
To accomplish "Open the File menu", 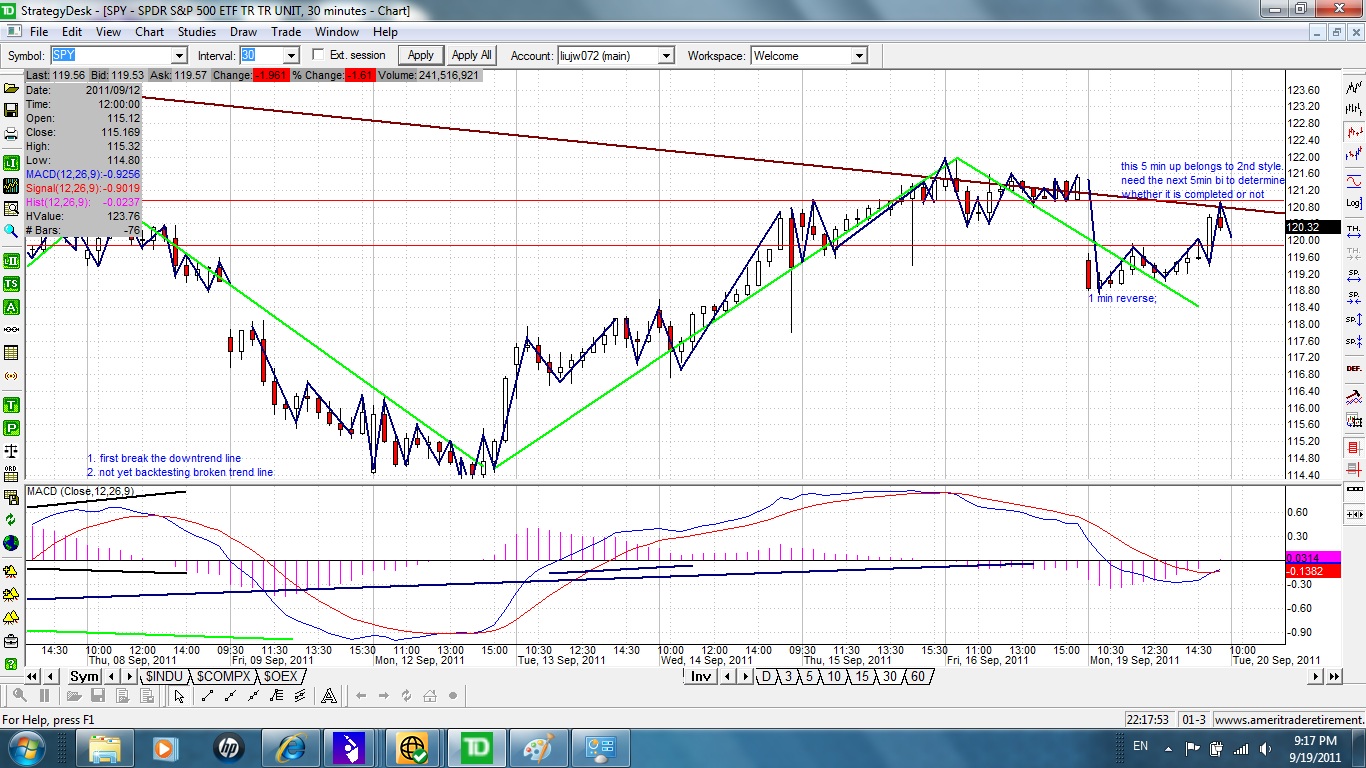I will click(x=39, y=32).
